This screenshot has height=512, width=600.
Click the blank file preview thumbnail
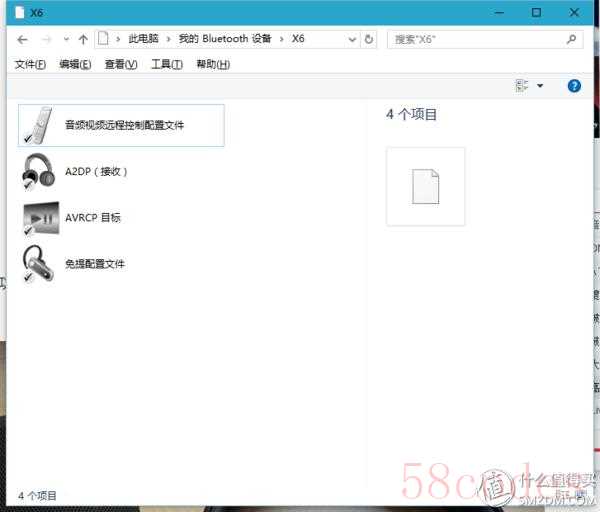click(x=425, y=186)
